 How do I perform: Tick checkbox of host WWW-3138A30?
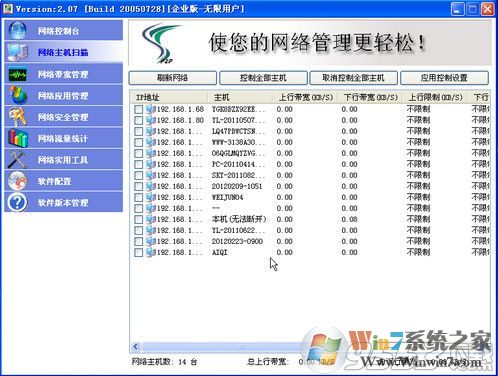[x=139, y=142]
